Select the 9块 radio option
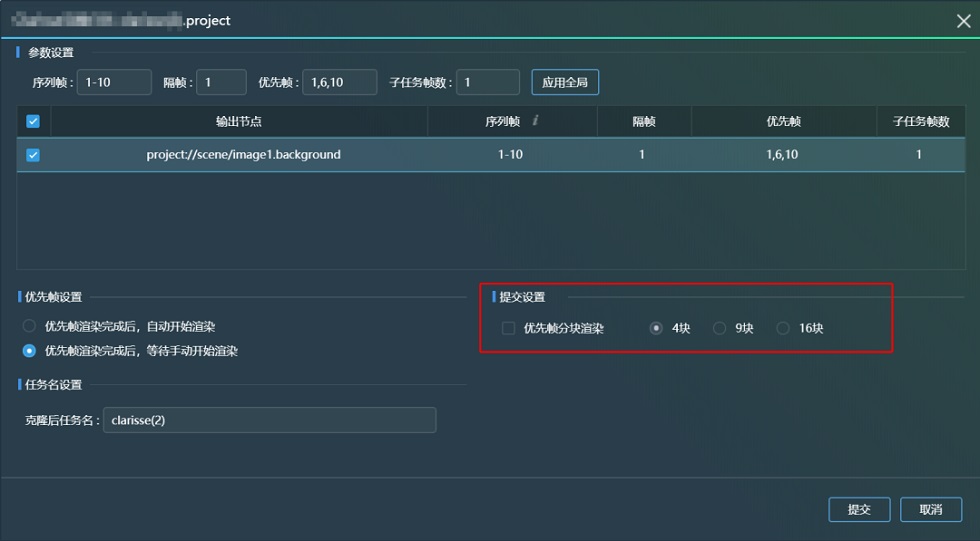 click(x=719, y=328)
